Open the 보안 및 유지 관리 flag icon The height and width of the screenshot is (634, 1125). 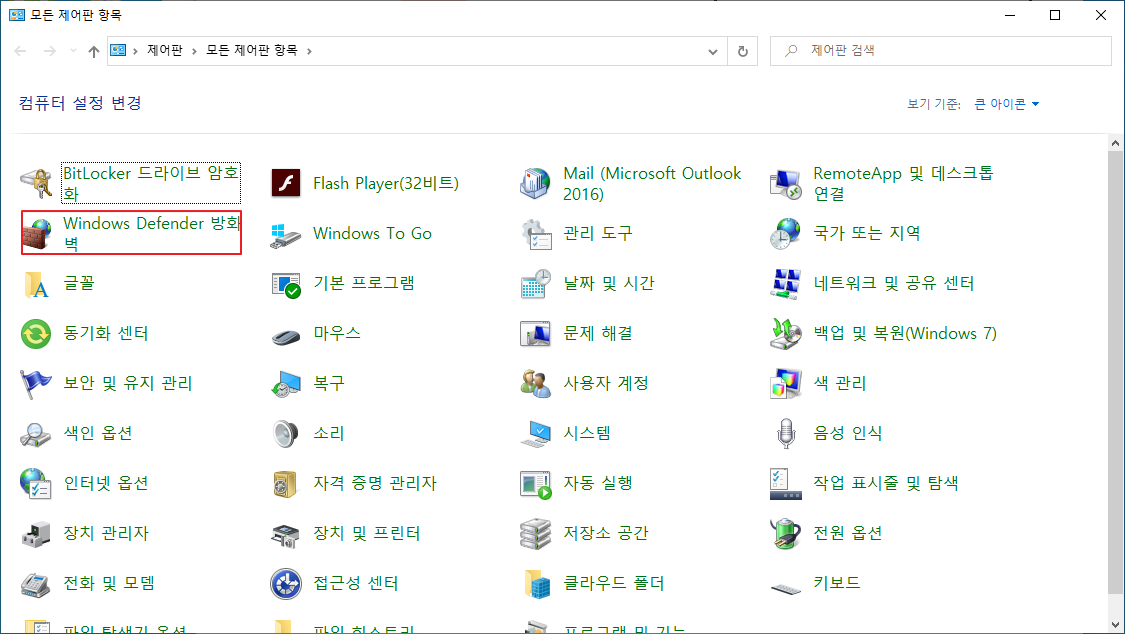pyautogui.click(x=36, y=384)
